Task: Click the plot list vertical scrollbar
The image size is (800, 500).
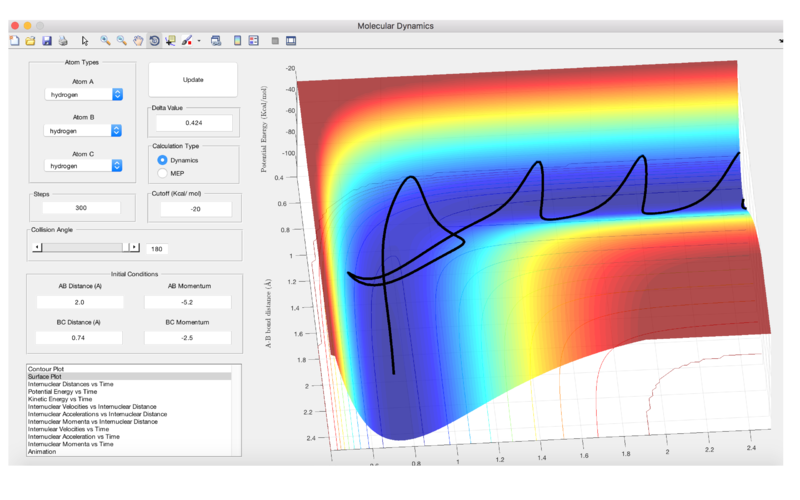Action: coord(236,410)
